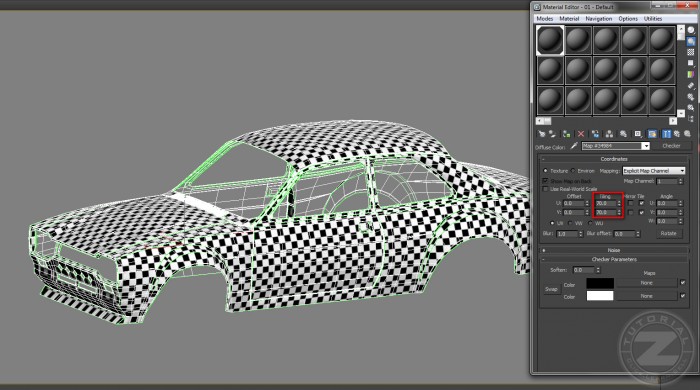Viewport: 700px width, 390px height.
Task: Click the Sample UV Tiling icon
Action: point(691,63)
